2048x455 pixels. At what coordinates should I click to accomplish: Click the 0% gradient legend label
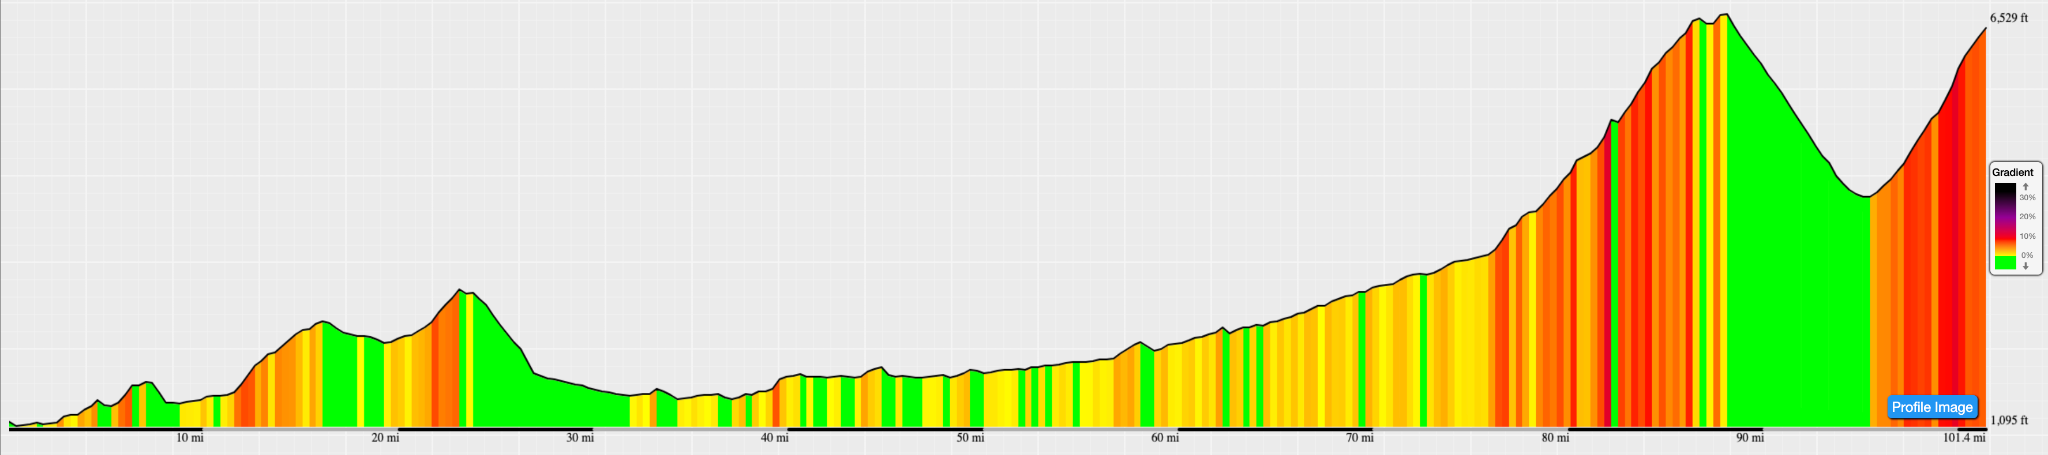pos(2028,255)
